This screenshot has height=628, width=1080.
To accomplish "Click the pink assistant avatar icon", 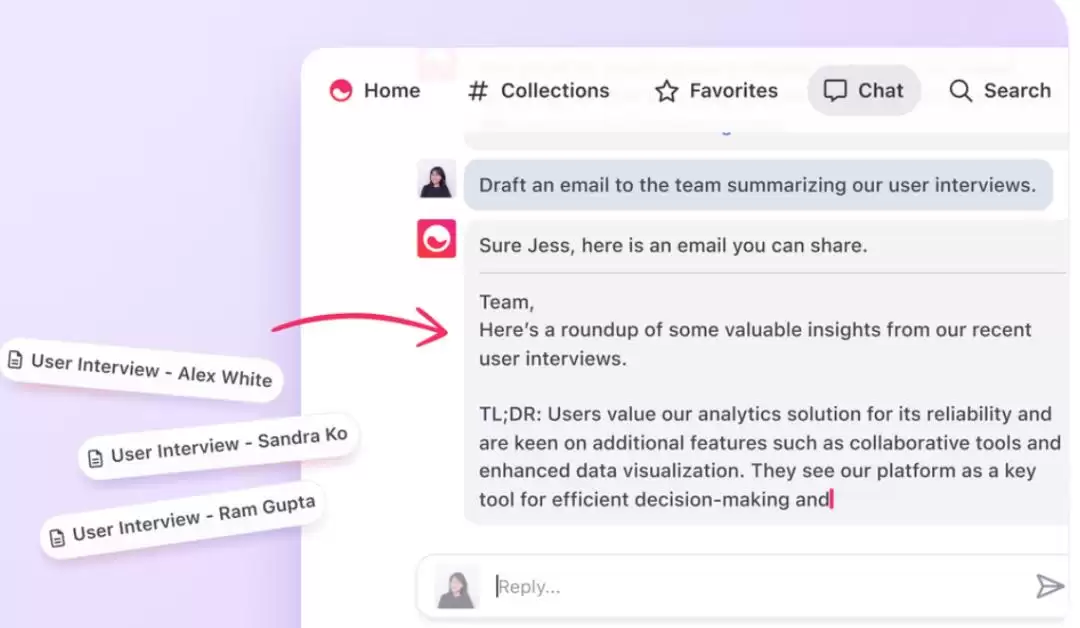I will point(436,238).
